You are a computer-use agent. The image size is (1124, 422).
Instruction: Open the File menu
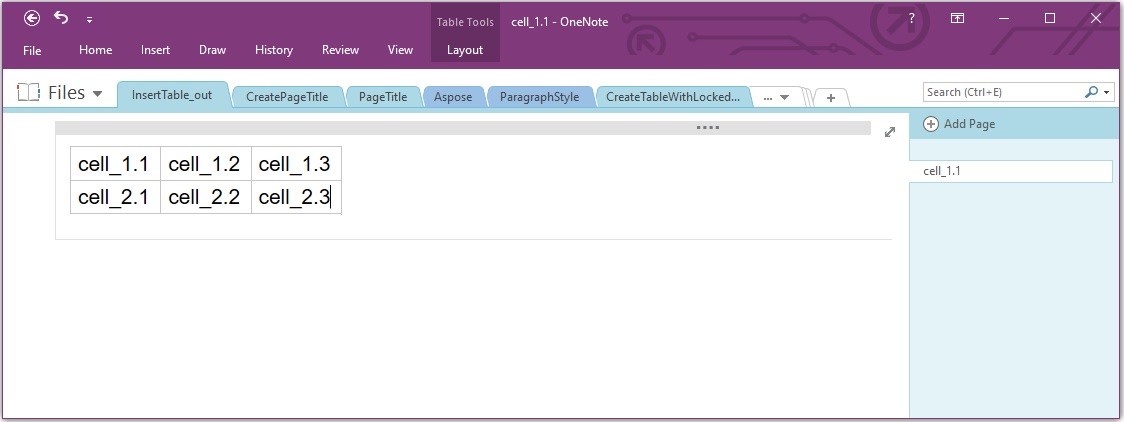point(32,50)
